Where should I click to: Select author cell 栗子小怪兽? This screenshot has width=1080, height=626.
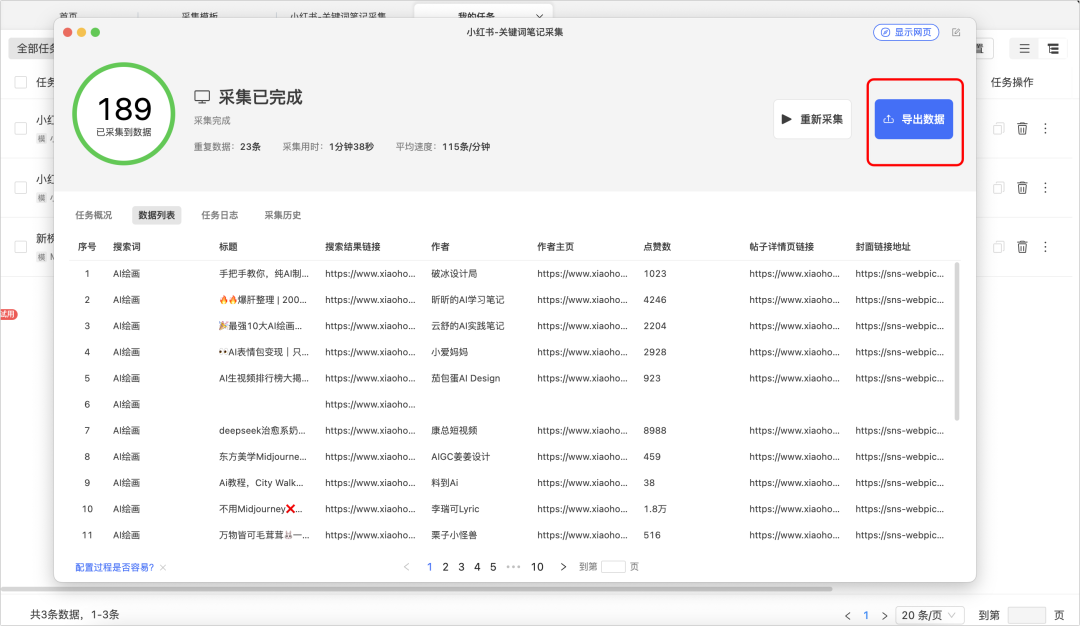tap(454, 535)
